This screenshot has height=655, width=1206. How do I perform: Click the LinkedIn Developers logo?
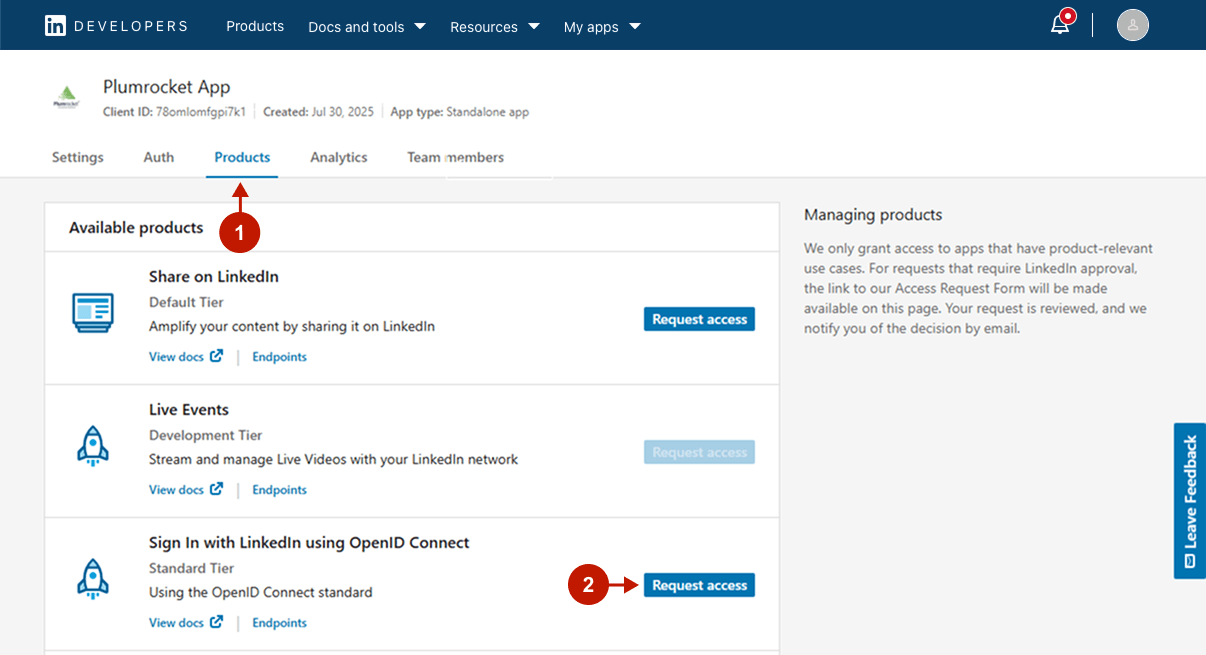pos(115,26)
